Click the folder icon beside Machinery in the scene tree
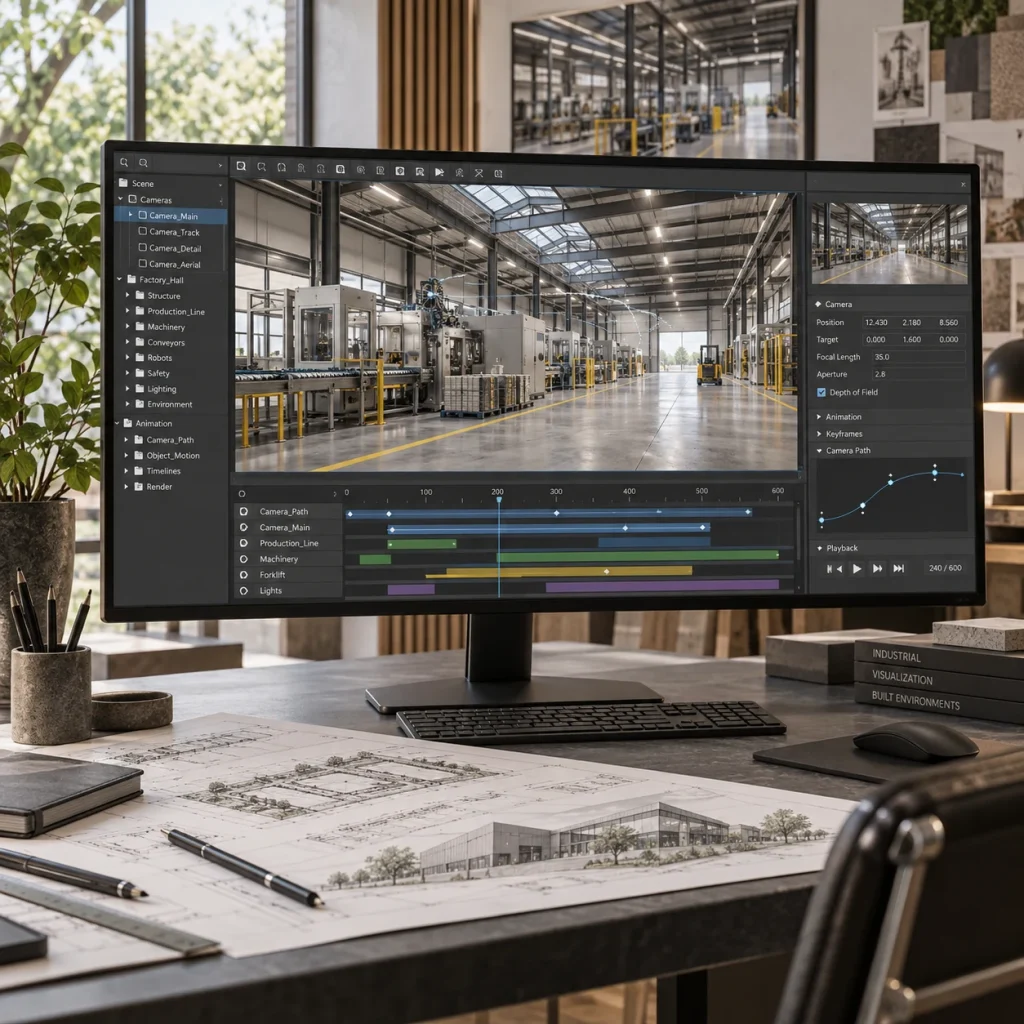Viewport: 1024px width, 1024px height. click(x=140, y=327)
